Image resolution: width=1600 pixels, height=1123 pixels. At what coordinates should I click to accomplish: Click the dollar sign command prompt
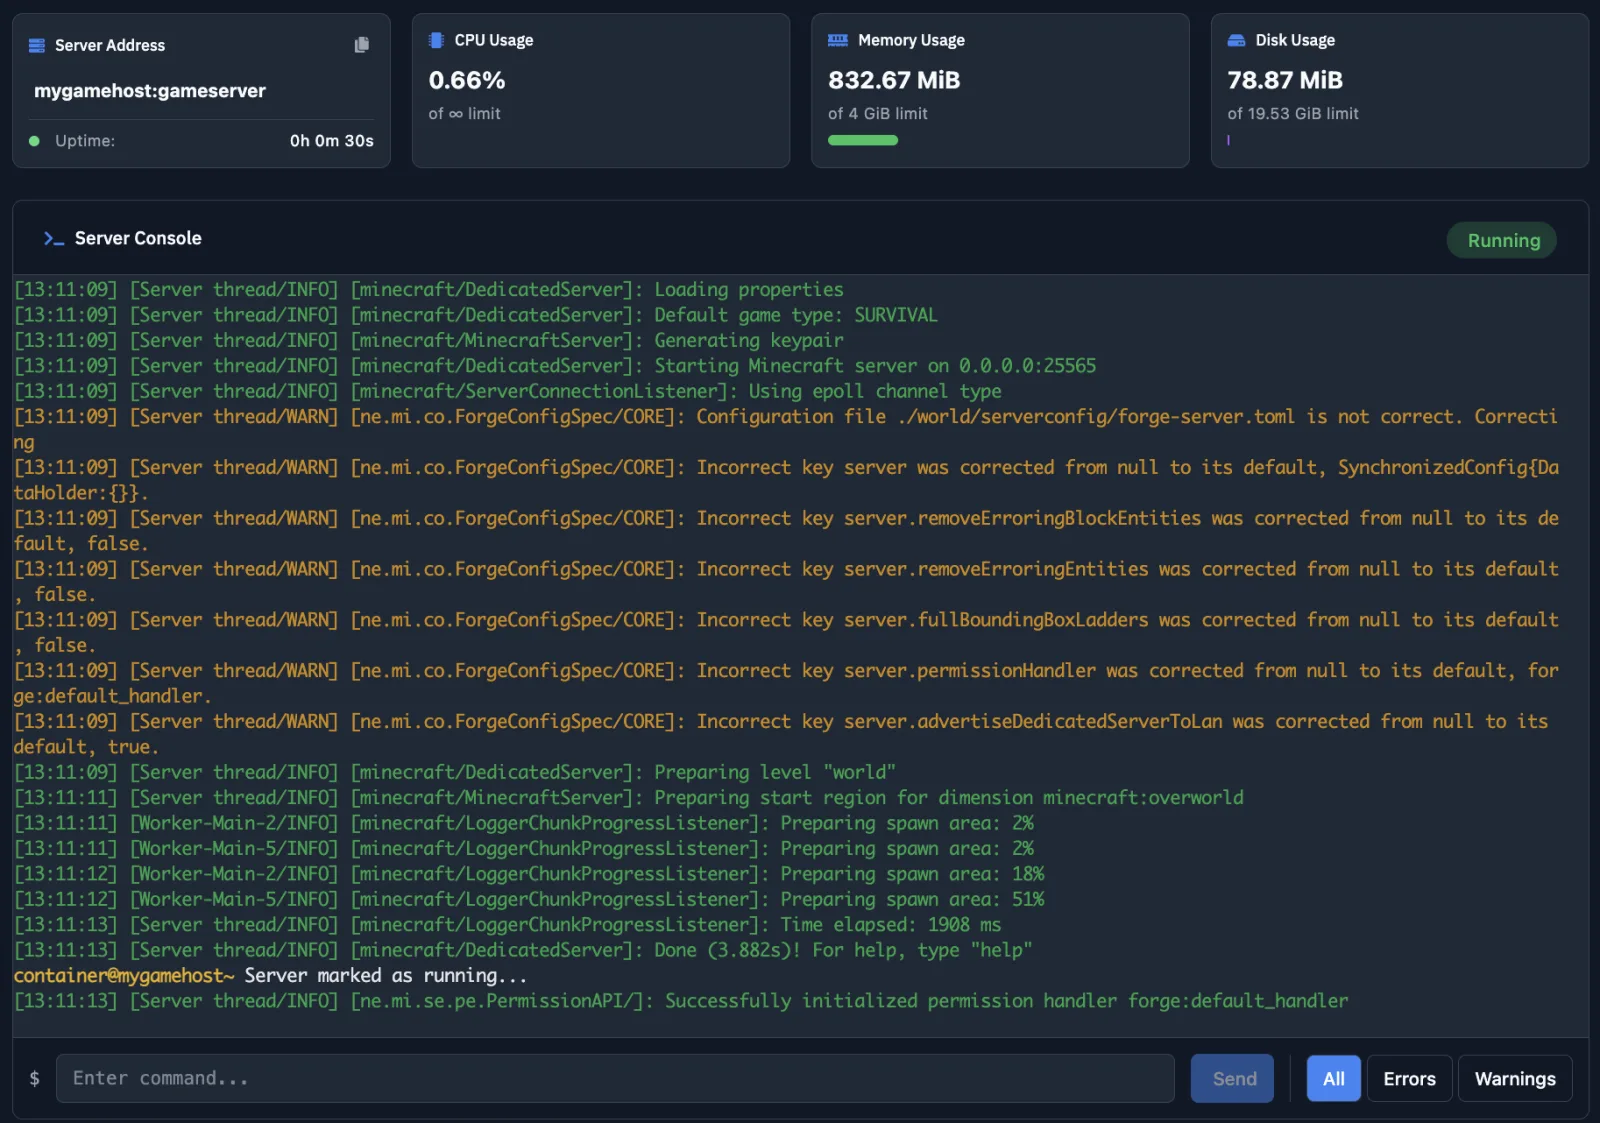[x=35, y=1078]
